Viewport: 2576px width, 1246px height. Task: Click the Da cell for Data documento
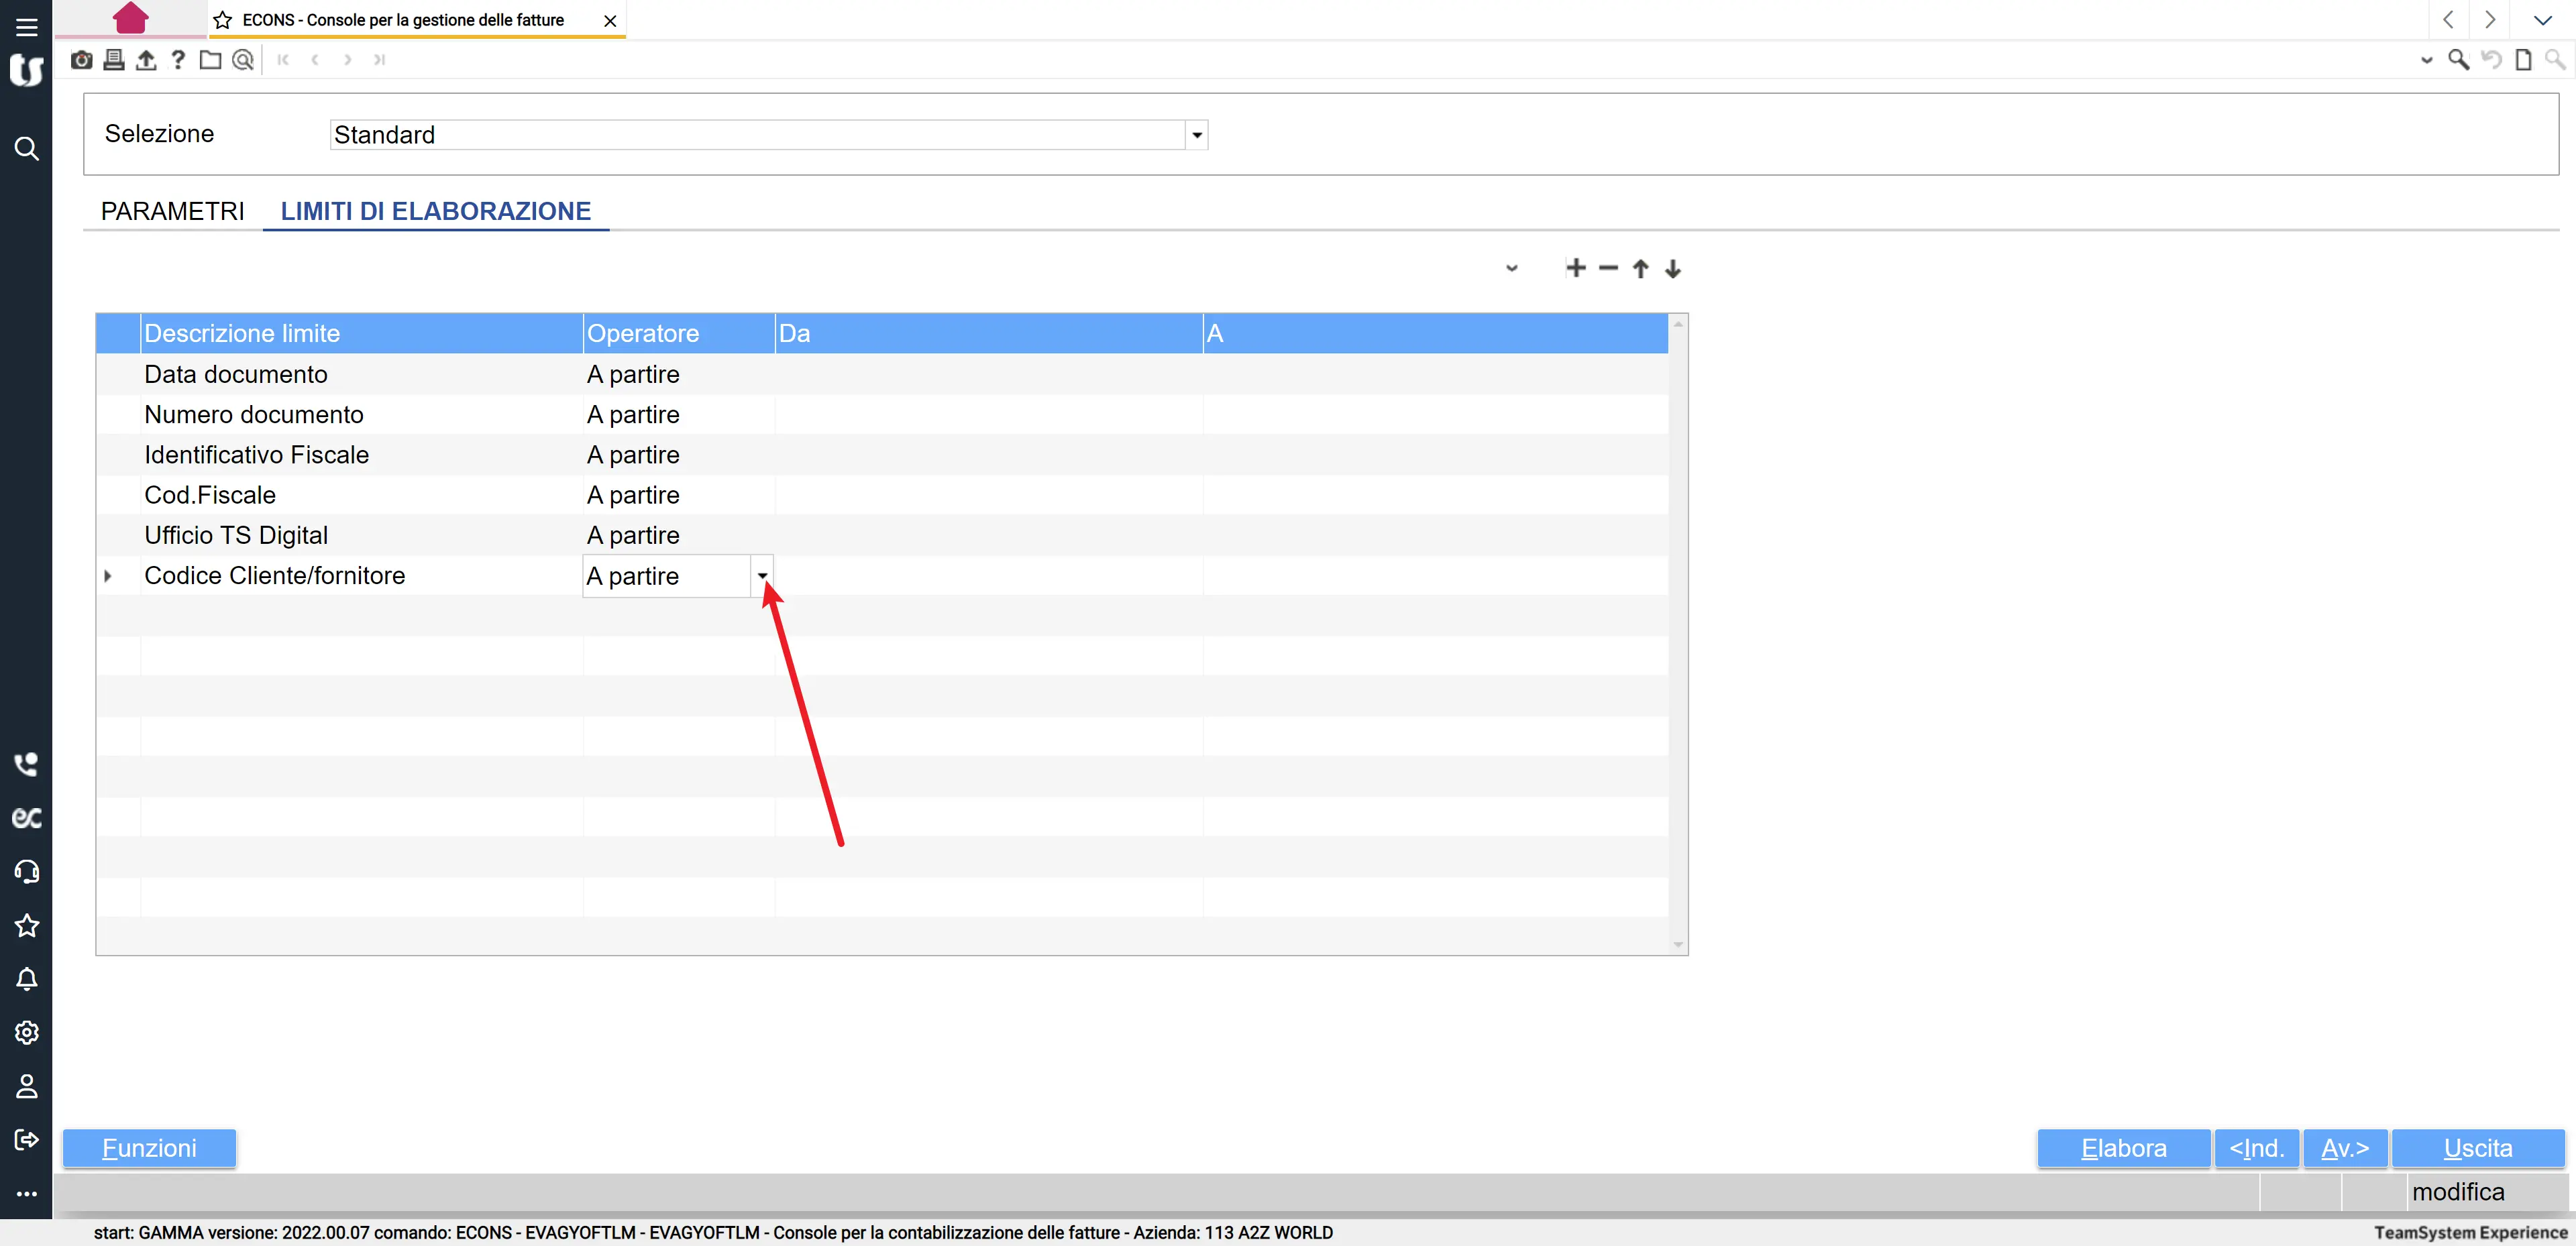pos(988,374)
